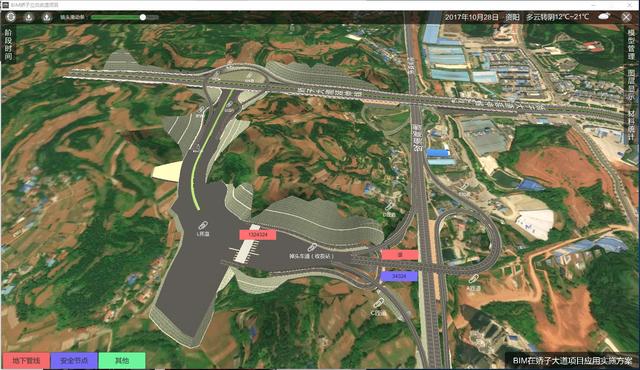Open the 材料统计 side panel tab
This screenshot has width=640, height=370.
(x=631, y=126)
